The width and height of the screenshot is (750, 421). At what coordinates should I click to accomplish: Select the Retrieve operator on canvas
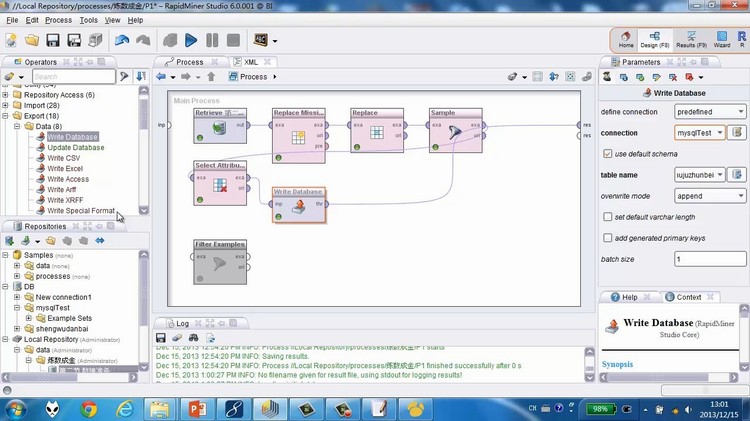pyautogui.click(x=220, y=126)
